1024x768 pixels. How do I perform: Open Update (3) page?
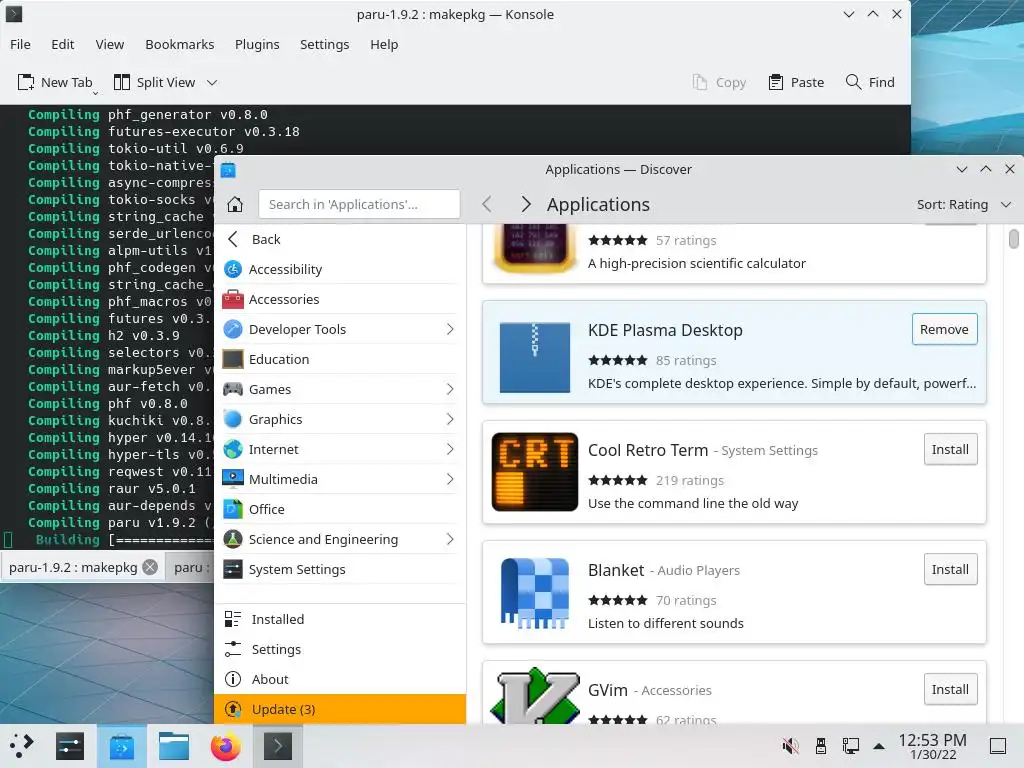click(340, 709)
